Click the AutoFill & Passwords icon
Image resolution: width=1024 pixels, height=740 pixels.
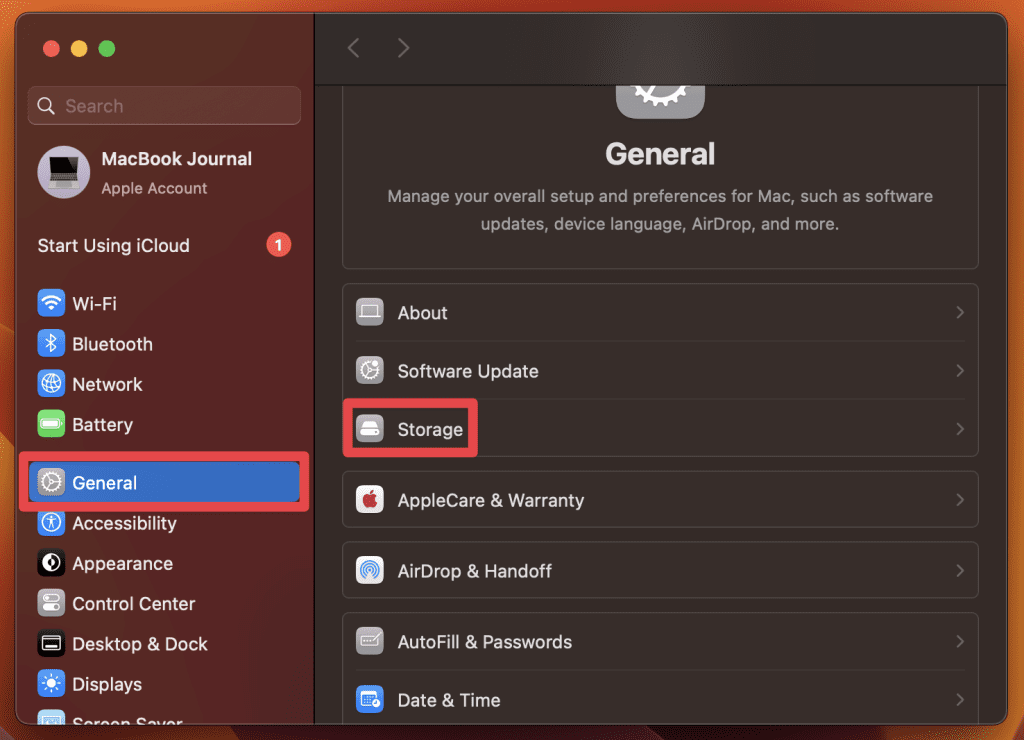tap(370, 641)
